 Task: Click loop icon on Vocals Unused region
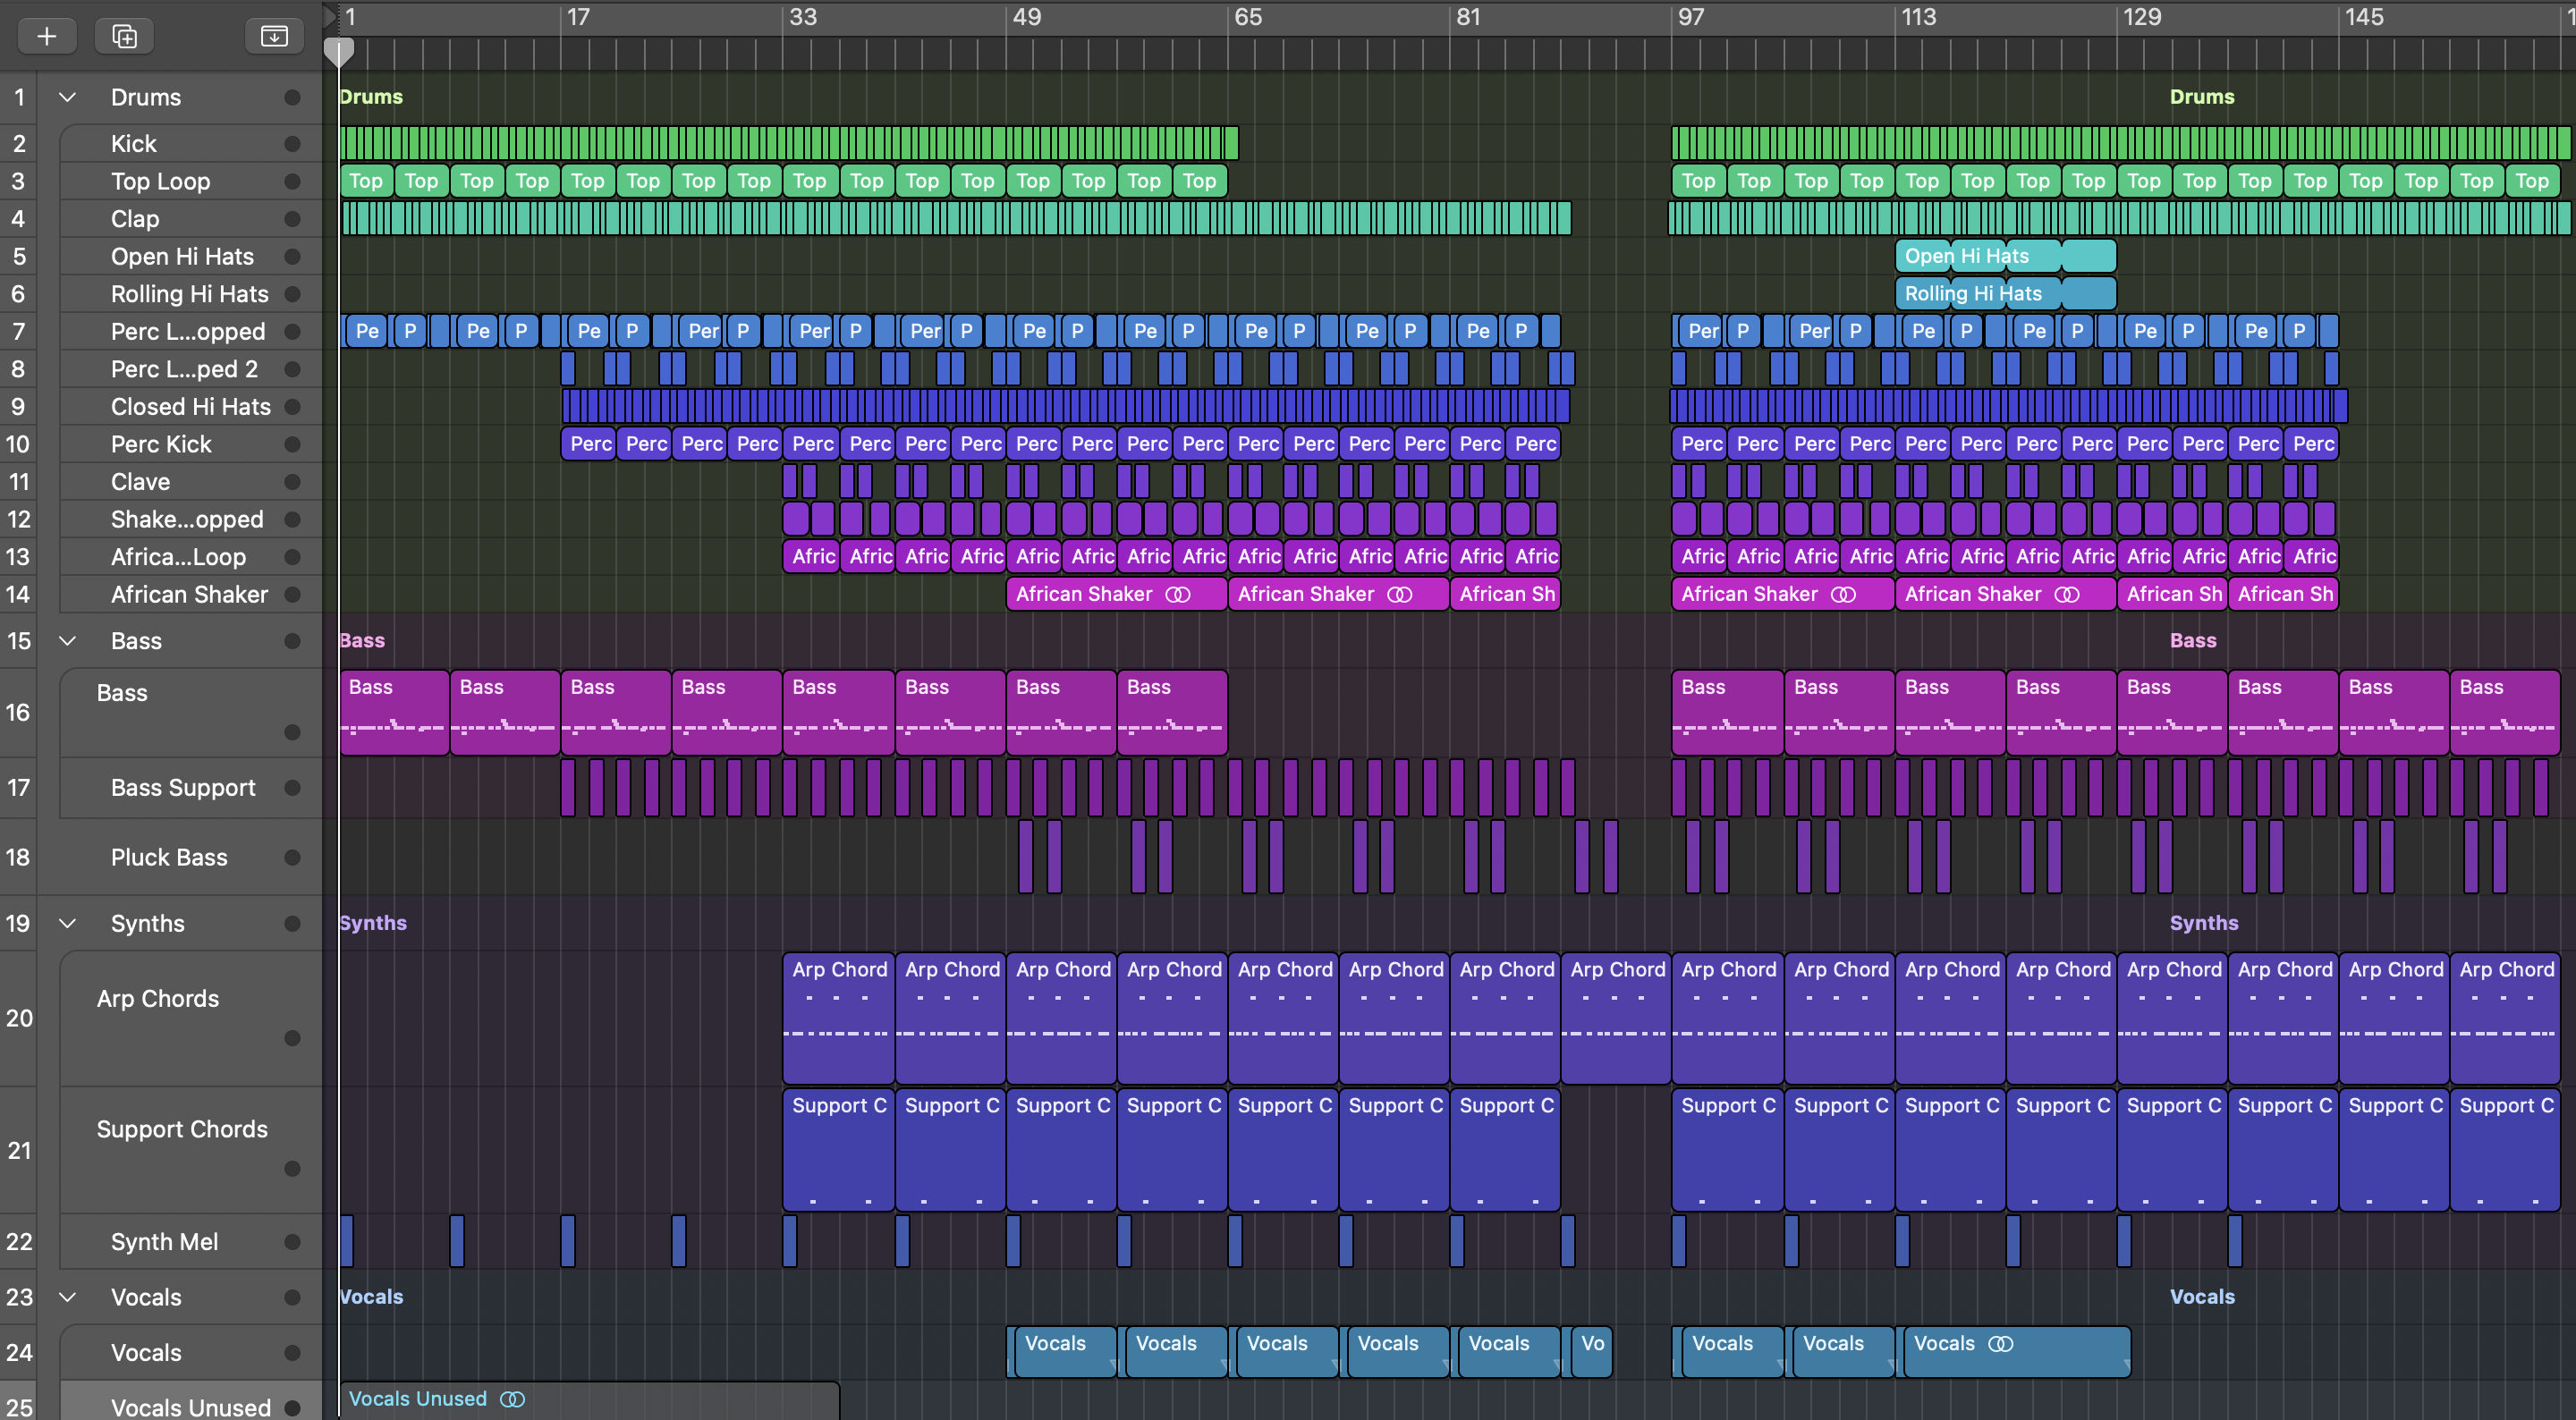[x=512, y=1399]
